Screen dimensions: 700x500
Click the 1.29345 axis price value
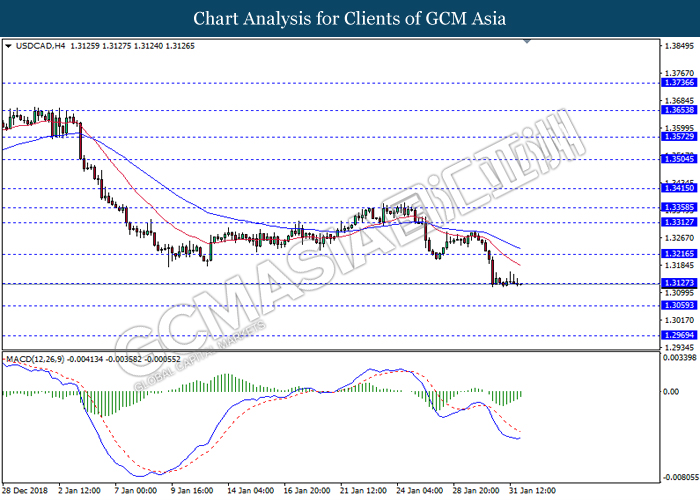point(679,347)
